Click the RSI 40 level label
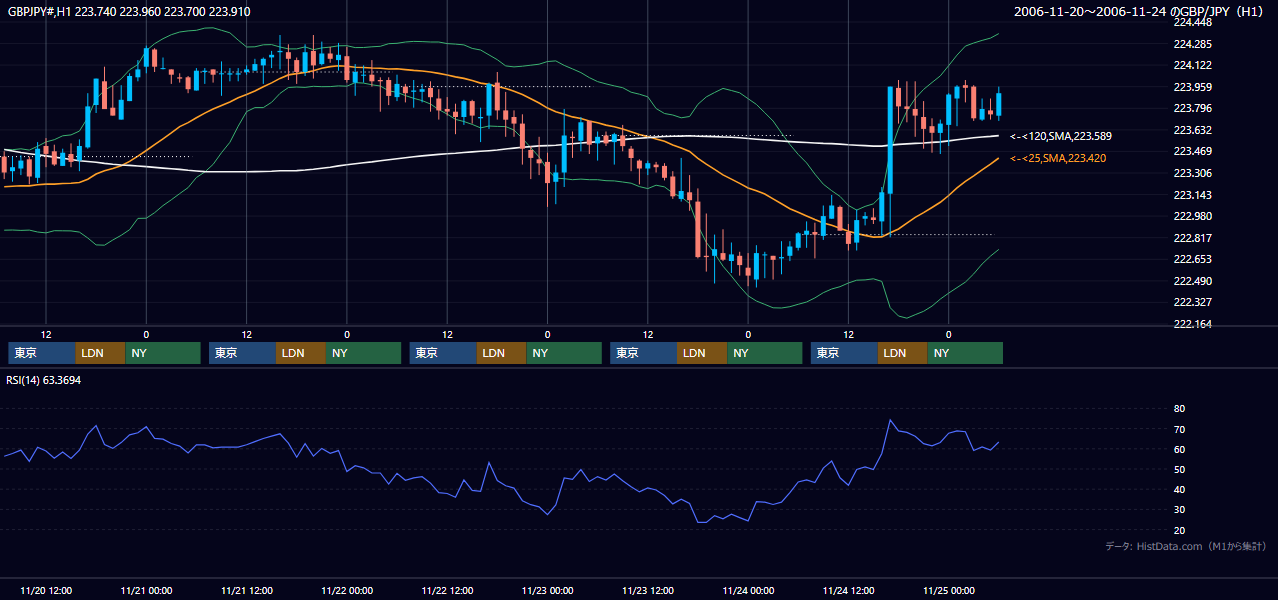Image resolution: width=1278 pixels, height=600 pixels. tap(1179, 489)
